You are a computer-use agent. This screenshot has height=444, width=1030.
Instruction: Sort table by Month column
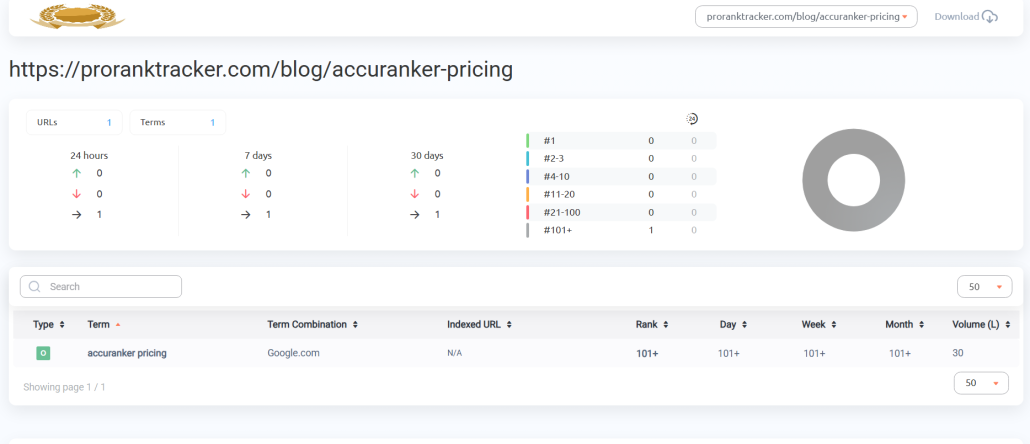(x=905, y=324)
